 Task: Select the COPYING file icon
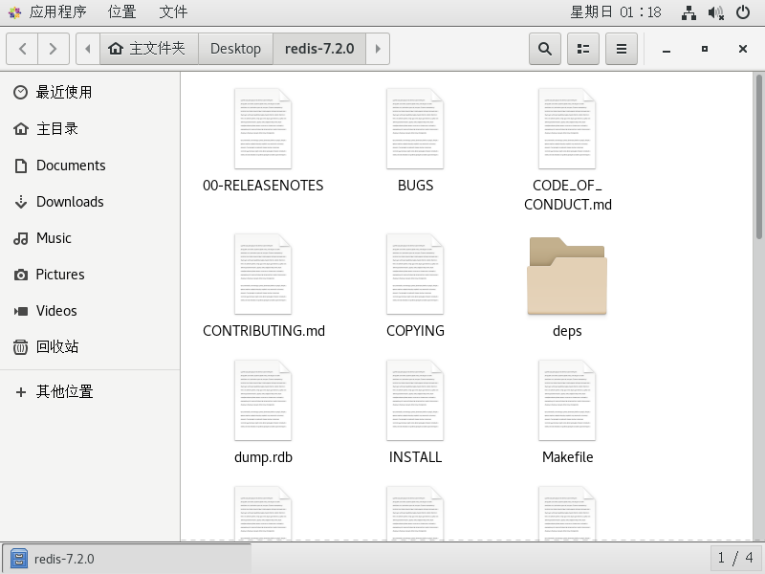coord(415,274)
